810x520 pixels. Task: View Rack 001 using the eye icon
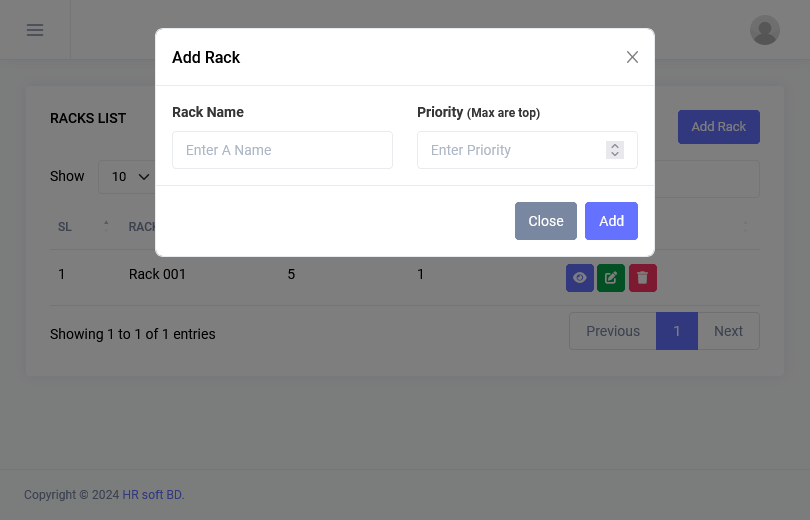(580, 278)
